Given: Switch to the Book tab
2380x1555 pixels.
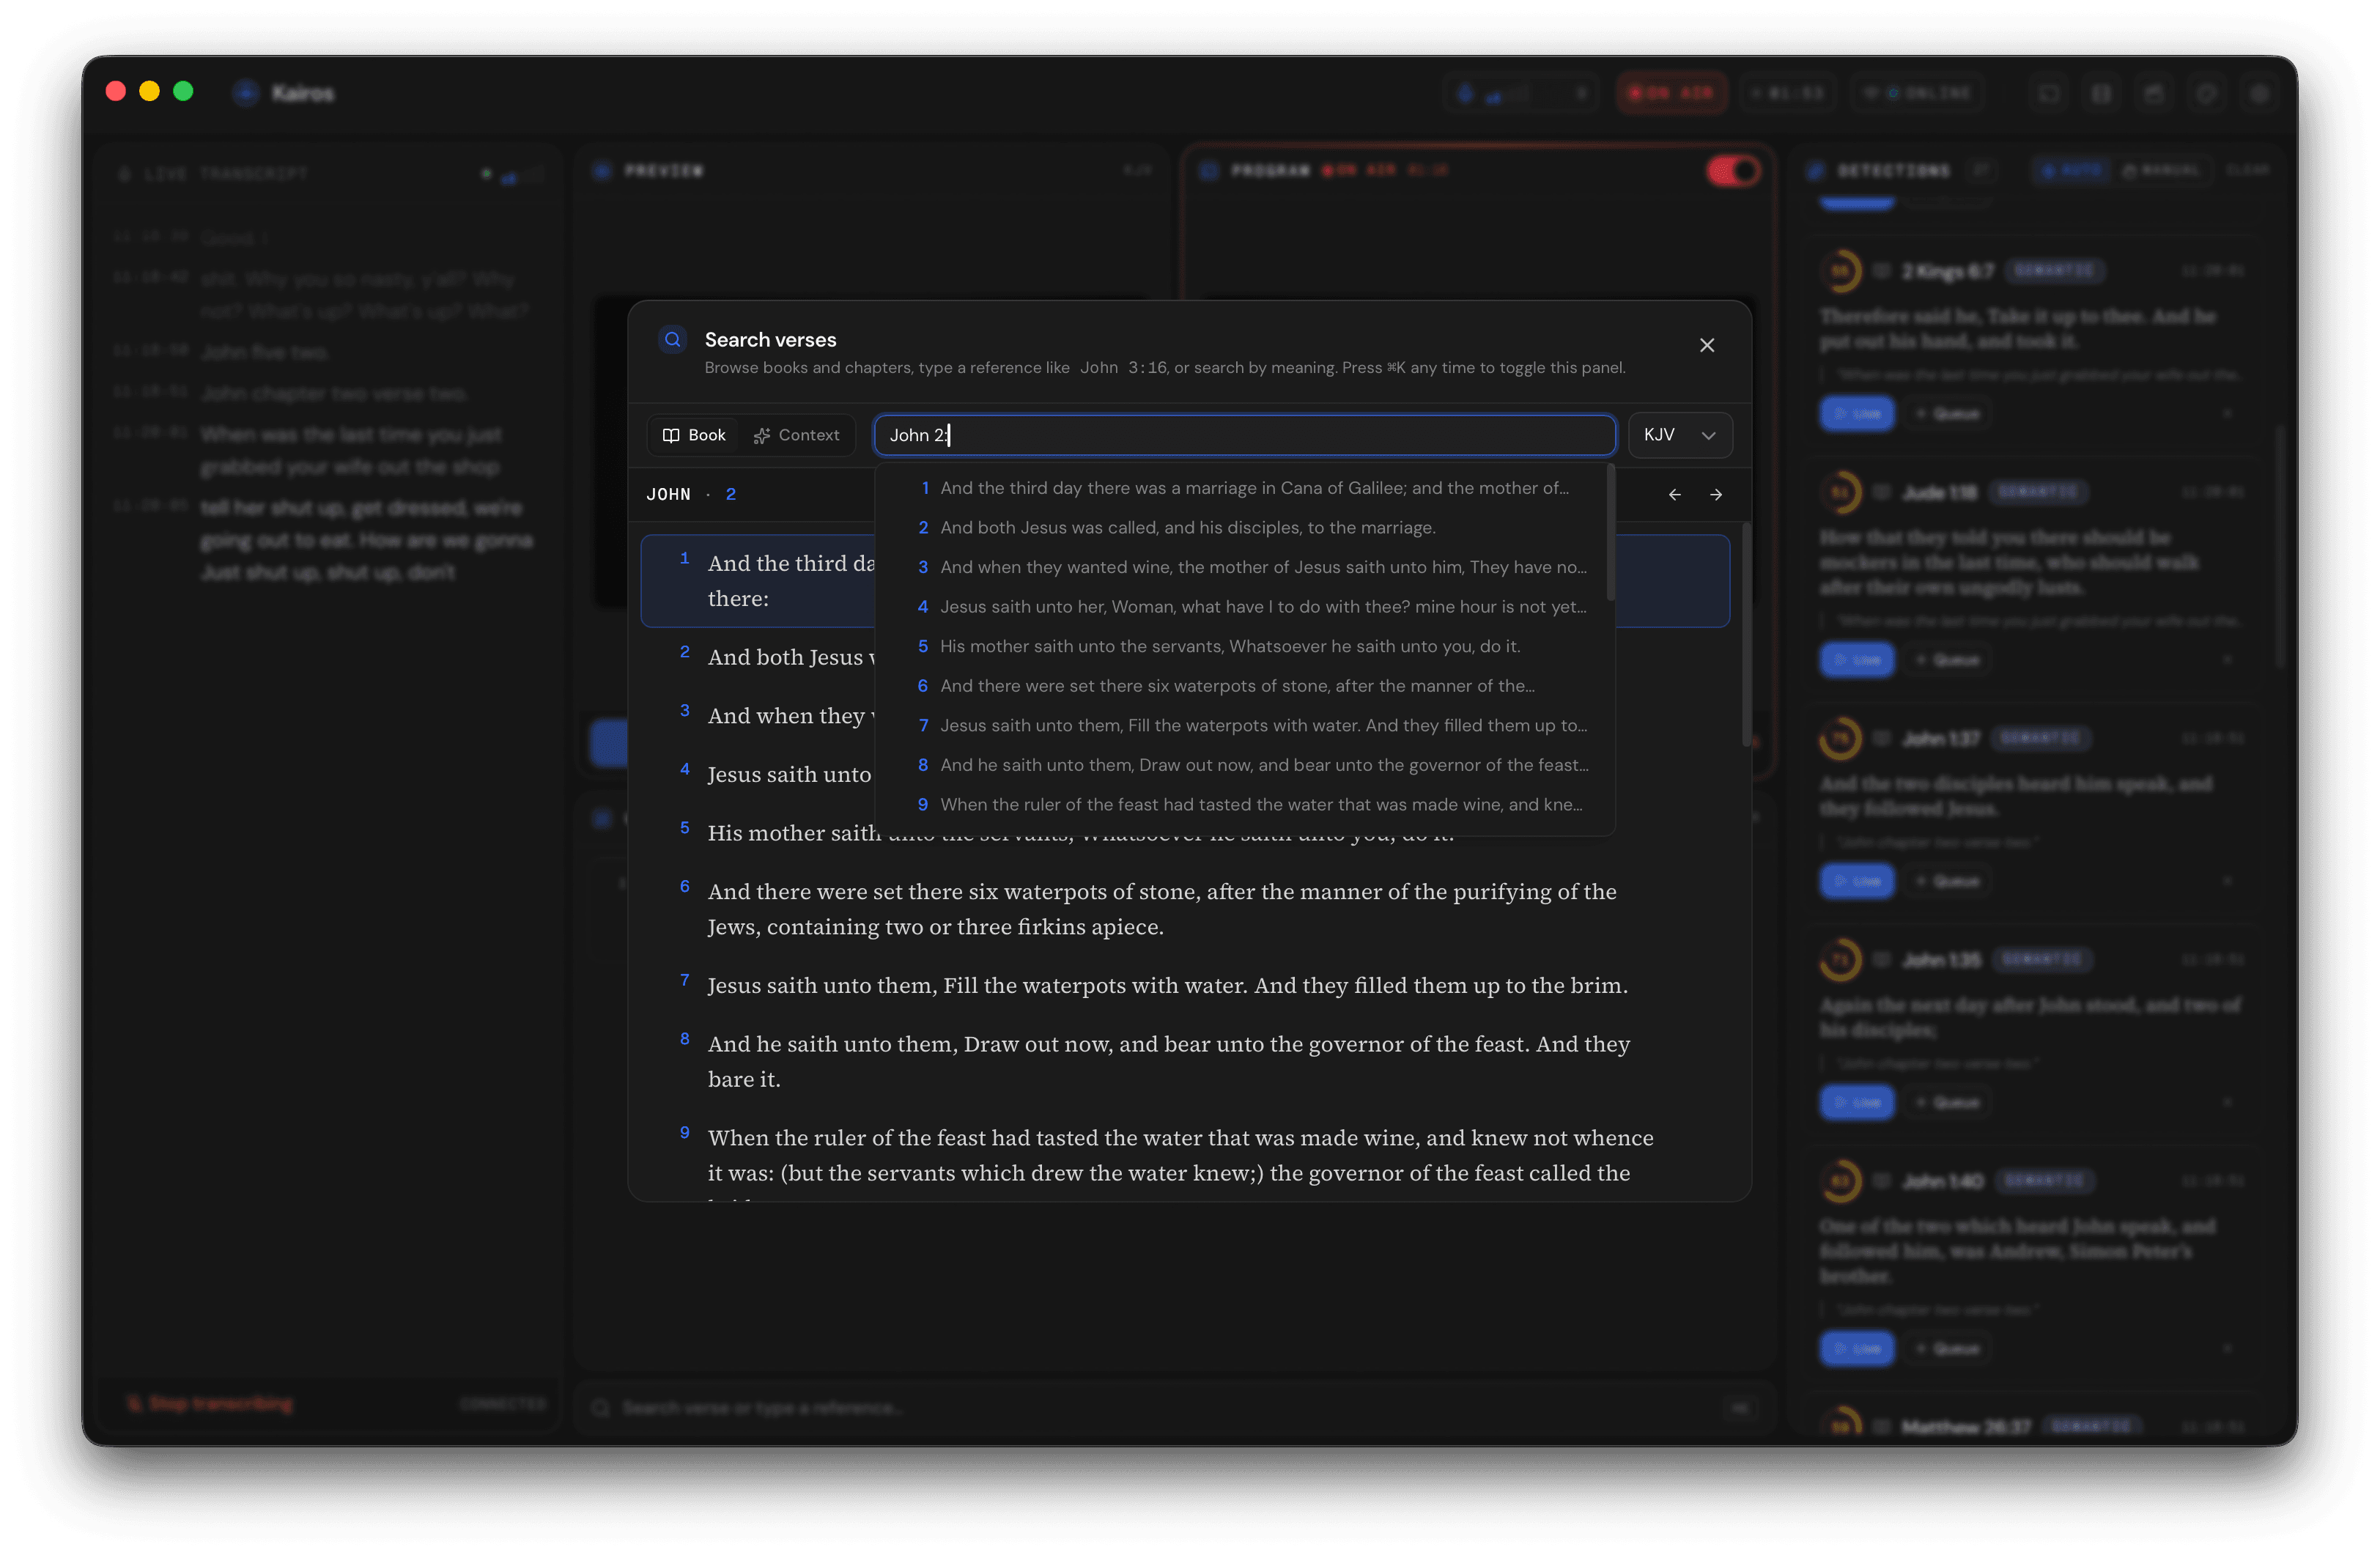Looking at the screenshot, I should click(694, 435).
